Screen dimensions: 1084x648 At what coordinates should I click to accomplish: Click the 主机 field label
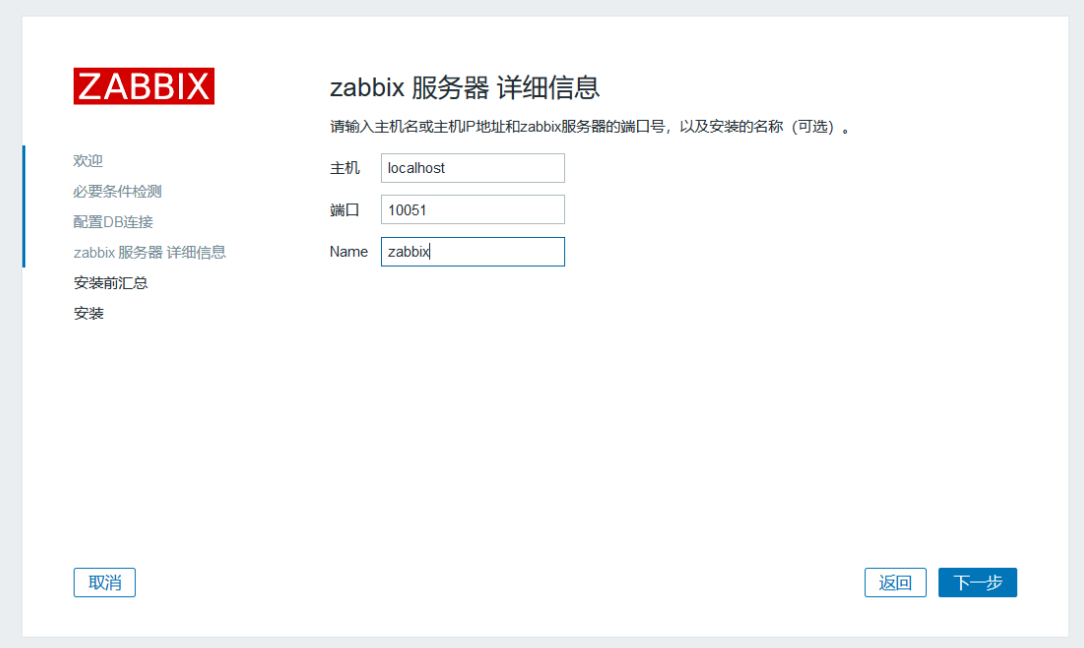(344, 168)
